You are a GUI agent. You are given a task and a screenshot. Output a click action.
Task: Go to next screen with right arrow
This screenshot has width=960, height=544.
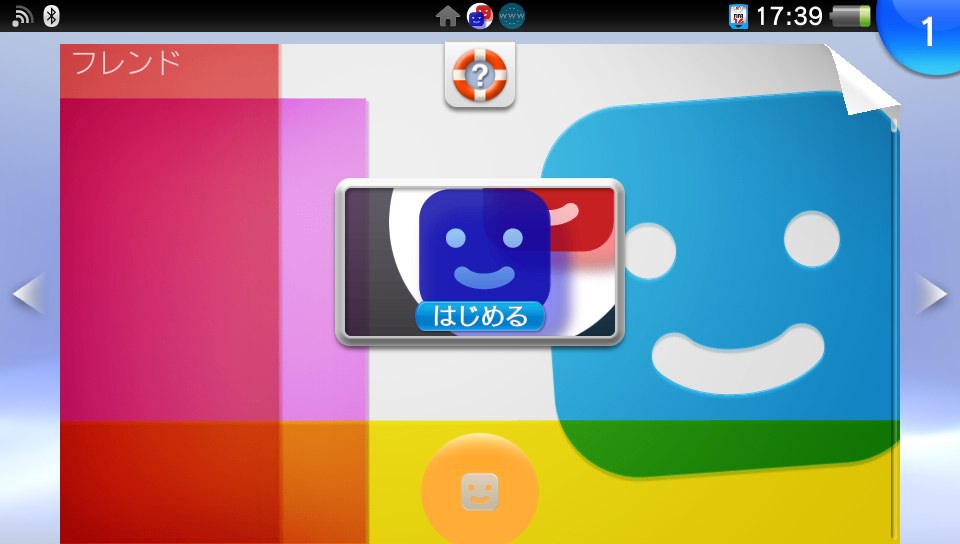click(932, 295)
